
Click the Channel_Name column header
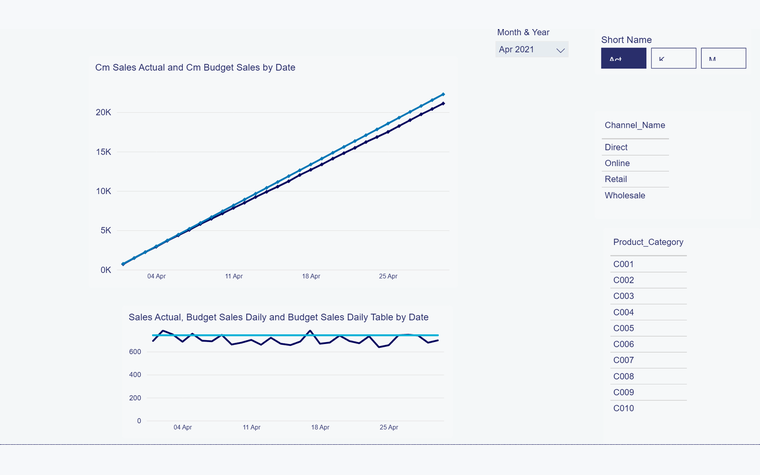(x=634, y=125)
